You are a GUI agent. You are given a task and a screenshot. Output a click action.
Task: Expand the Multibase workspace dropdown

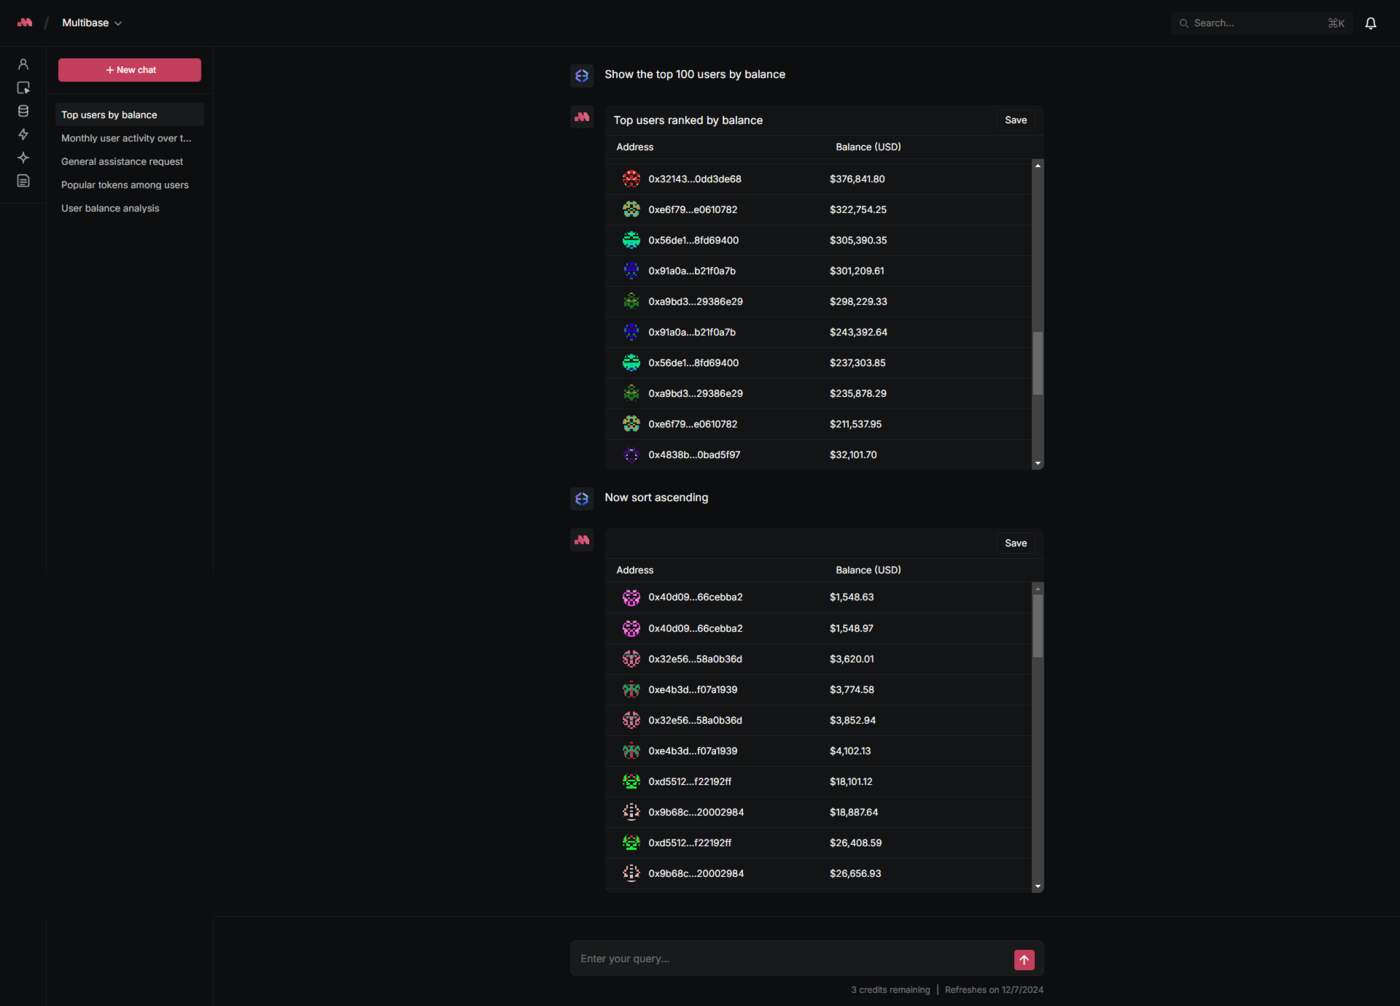point(92,23)
